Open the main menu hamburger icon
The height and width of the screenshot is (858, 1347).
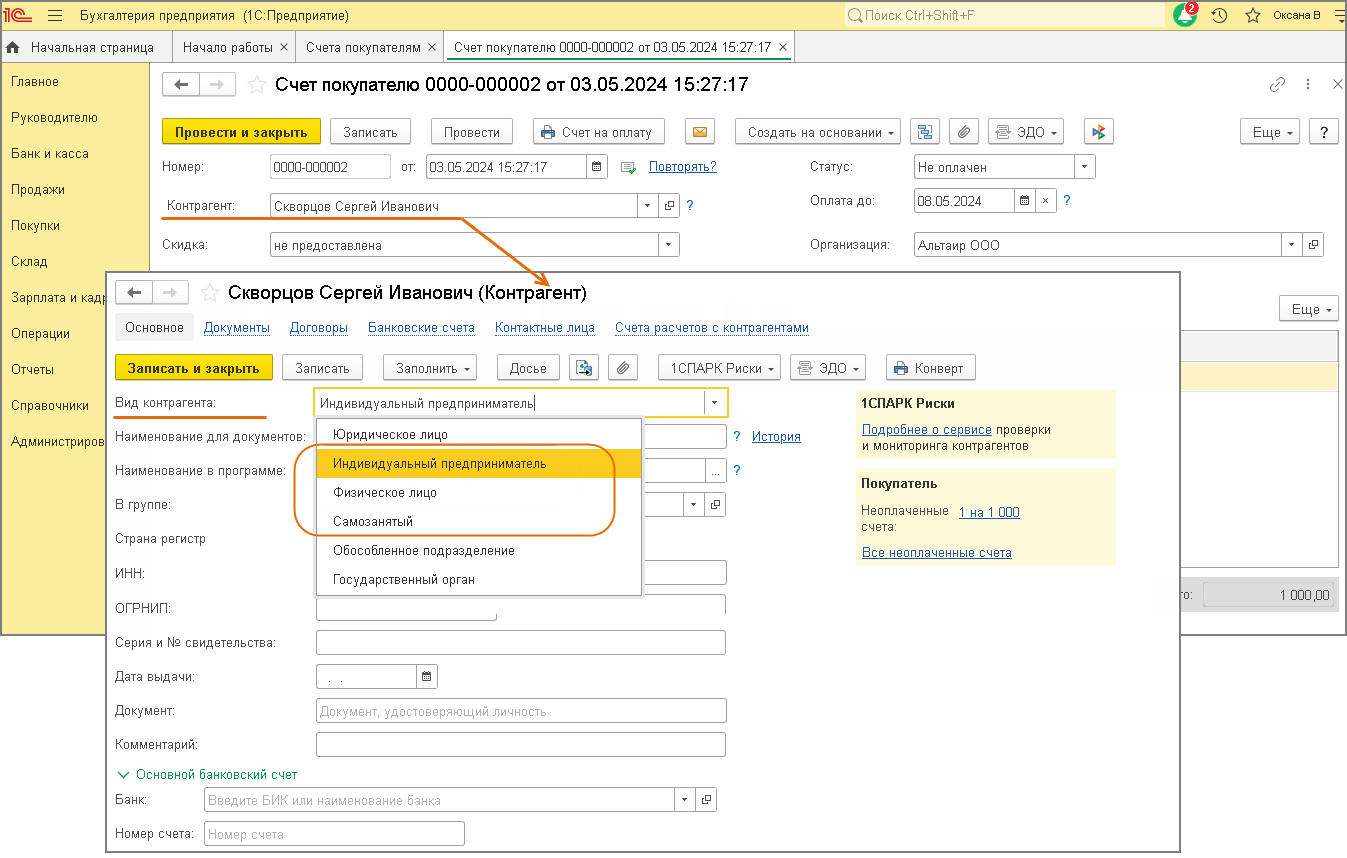click(x=55, y=16)
